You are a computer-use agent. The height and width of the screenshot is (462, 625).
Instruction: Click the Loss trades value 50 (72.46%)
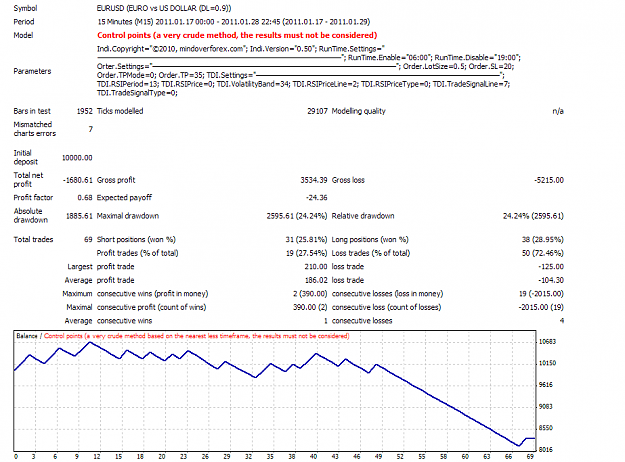pyautogui.click(x=542, y=253)
